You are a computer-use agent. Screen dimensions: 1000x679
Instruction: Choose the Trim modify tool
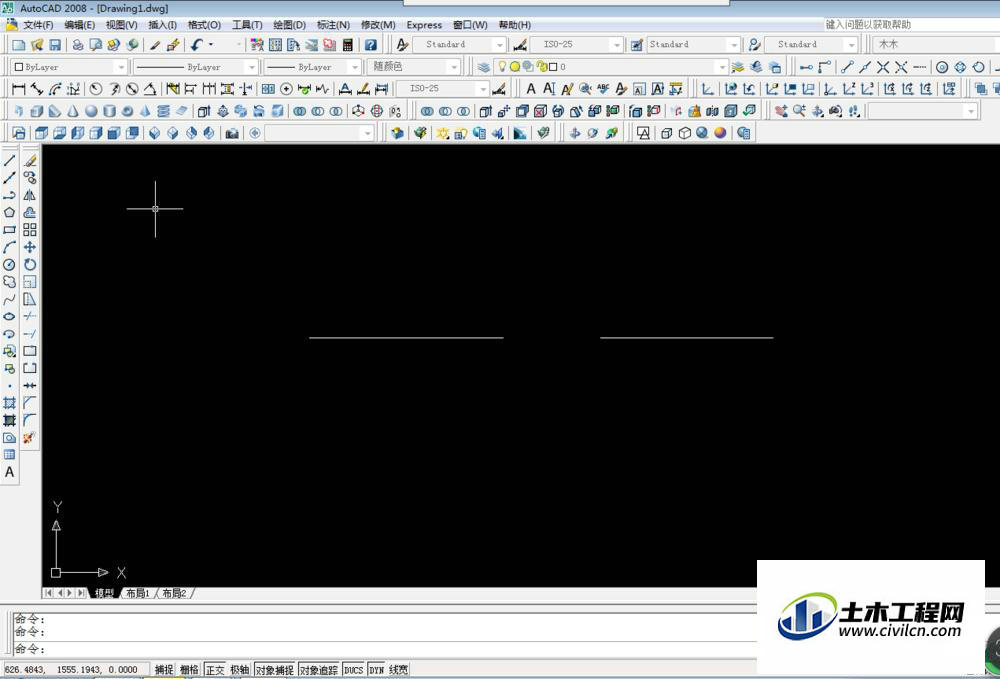click(29, 316)
